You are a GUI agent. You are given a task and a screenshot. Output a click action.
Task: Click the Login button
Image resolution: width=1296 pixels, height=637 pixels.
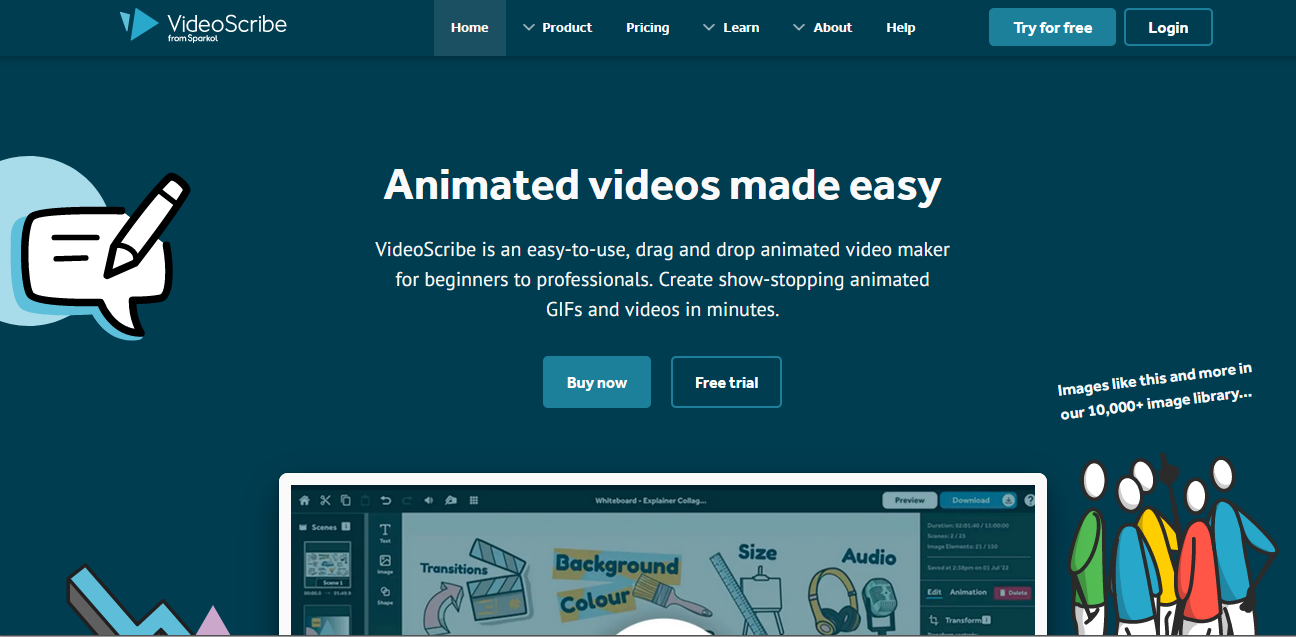point(1168,27)
